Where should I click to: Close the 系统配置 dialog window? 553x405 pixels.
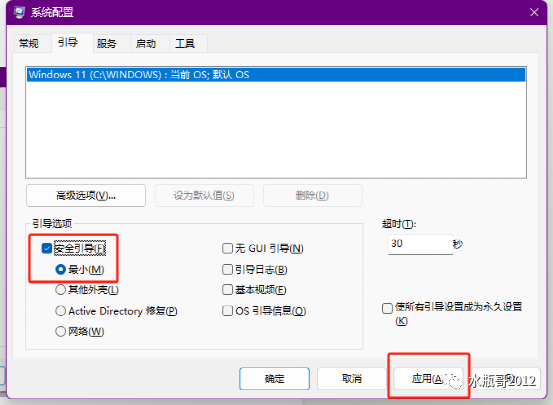(534, 12)
